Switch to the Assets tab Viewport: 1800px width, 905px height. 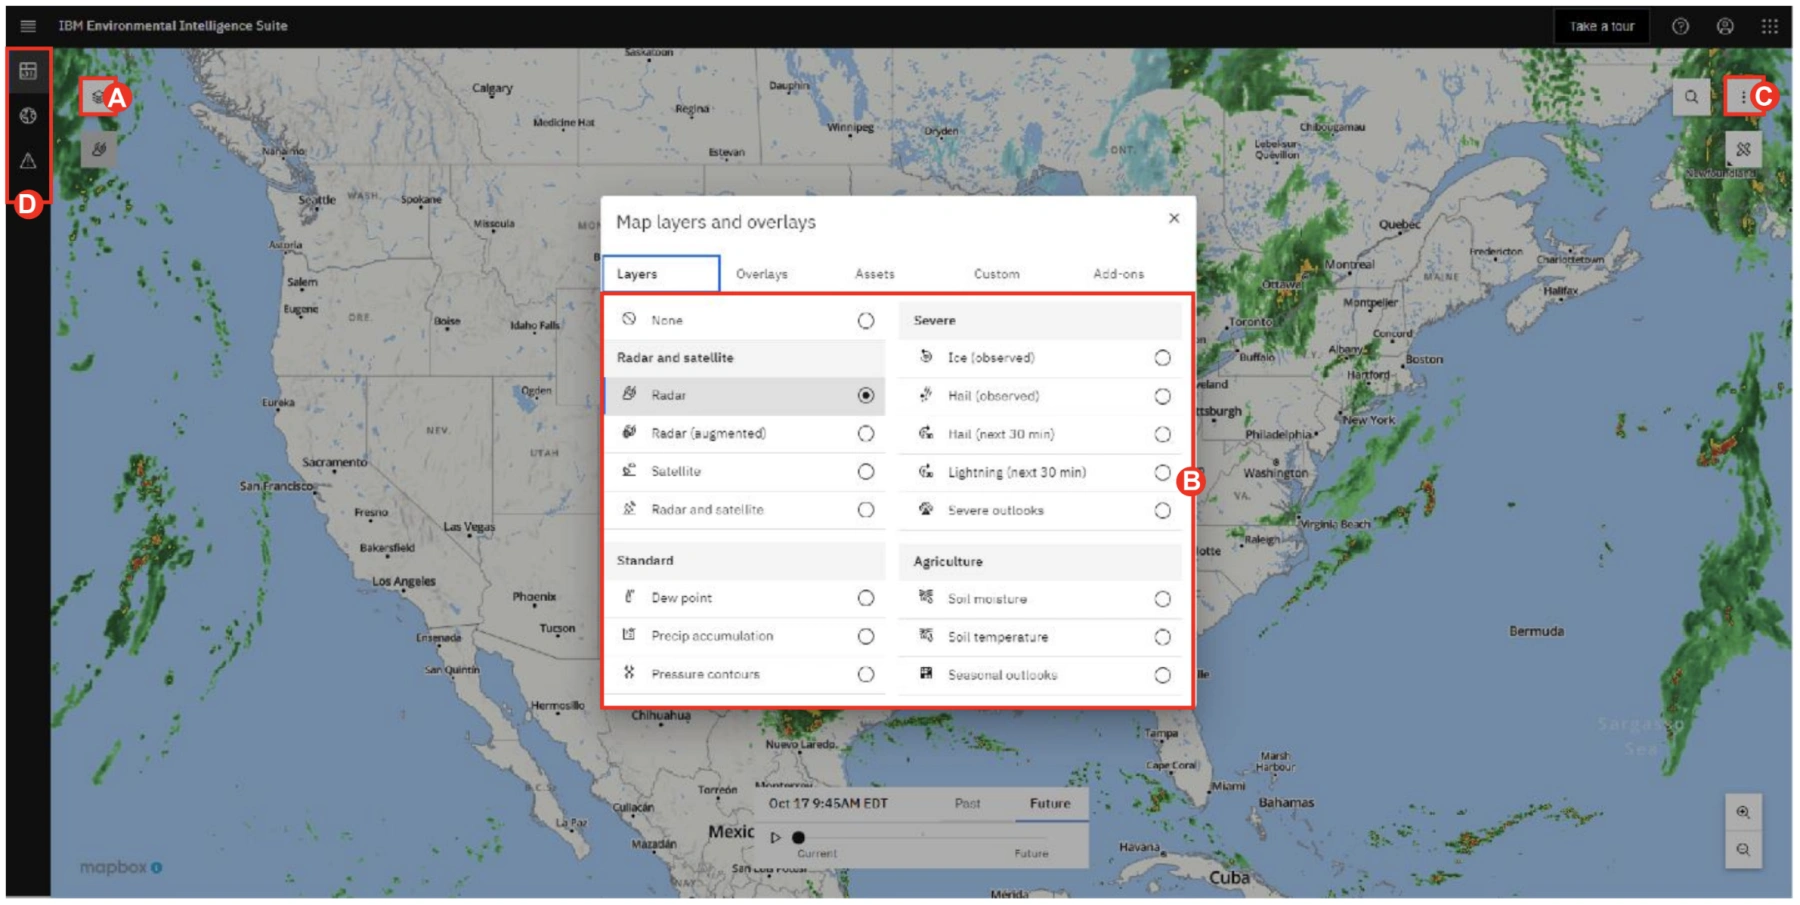pyautogui.click(x=875, y=274)
